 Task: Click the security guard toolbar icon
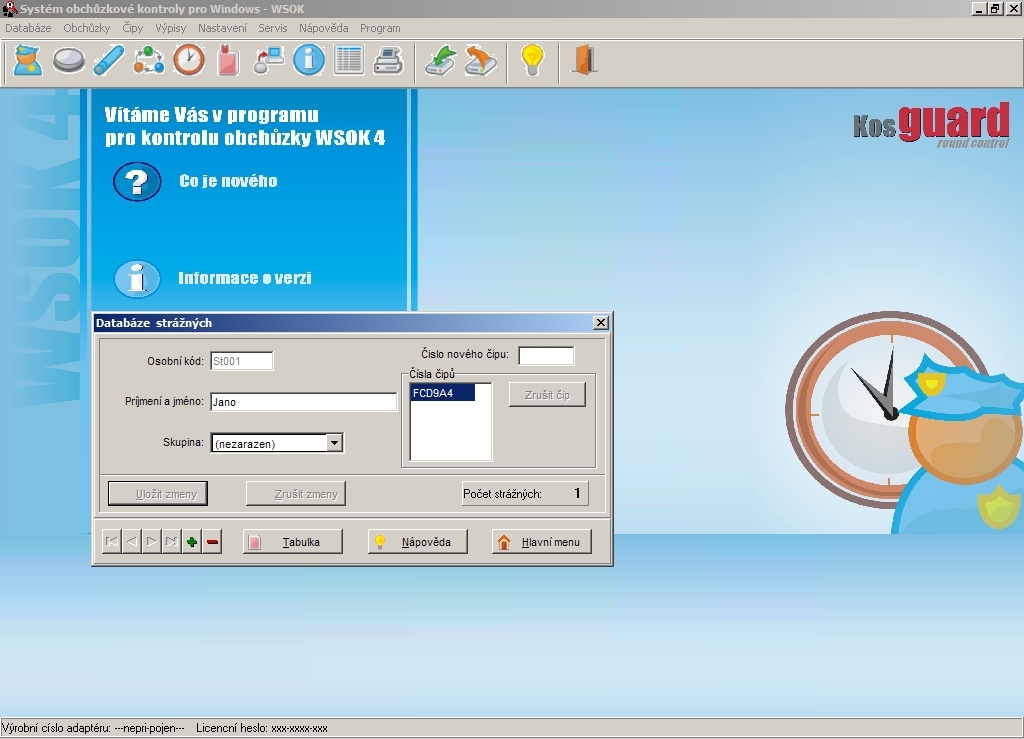[x=27, y=61]
